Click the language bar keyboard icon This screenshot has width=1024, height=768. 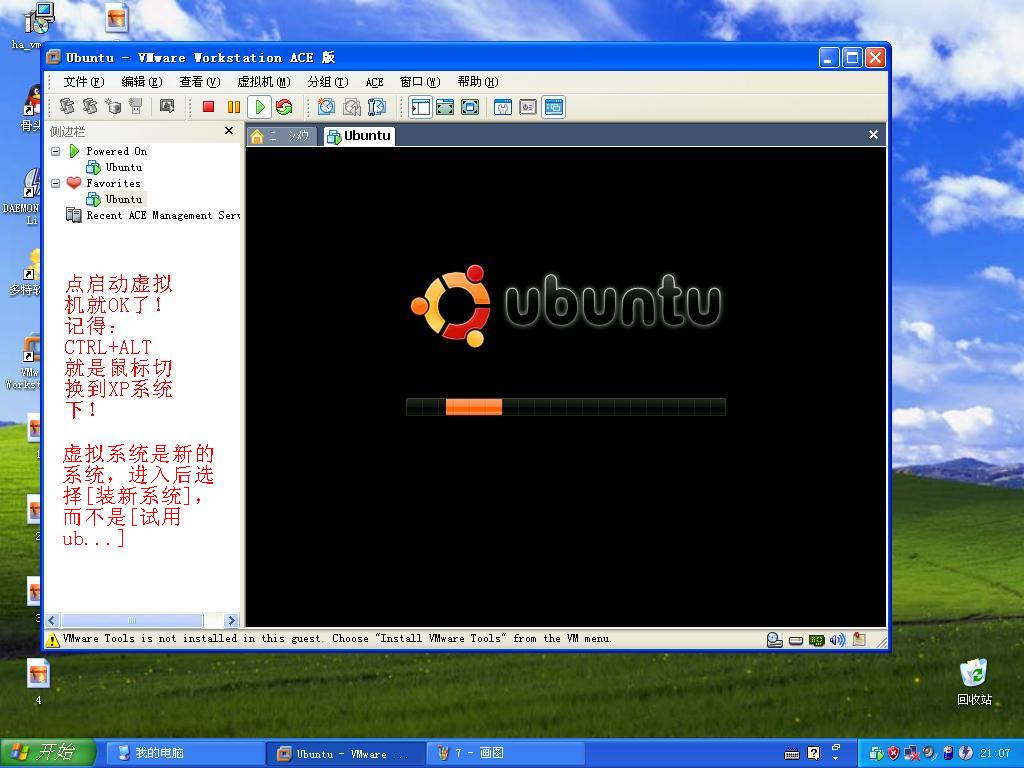(x=792, y=754)
